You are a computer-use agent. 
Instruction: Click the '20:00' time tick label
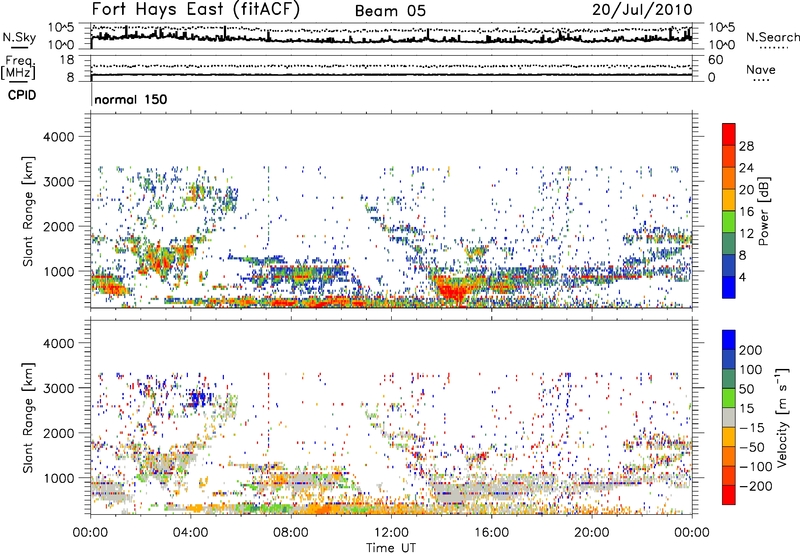click(x=592, y=532)
